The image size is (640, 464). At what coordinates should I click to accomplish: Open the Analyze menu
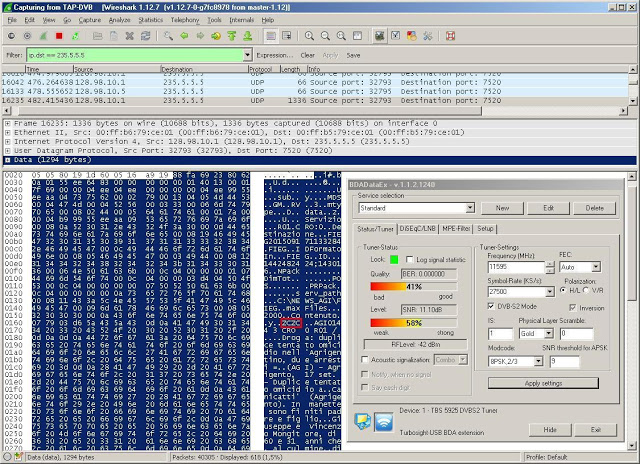[x=119, y=20]
